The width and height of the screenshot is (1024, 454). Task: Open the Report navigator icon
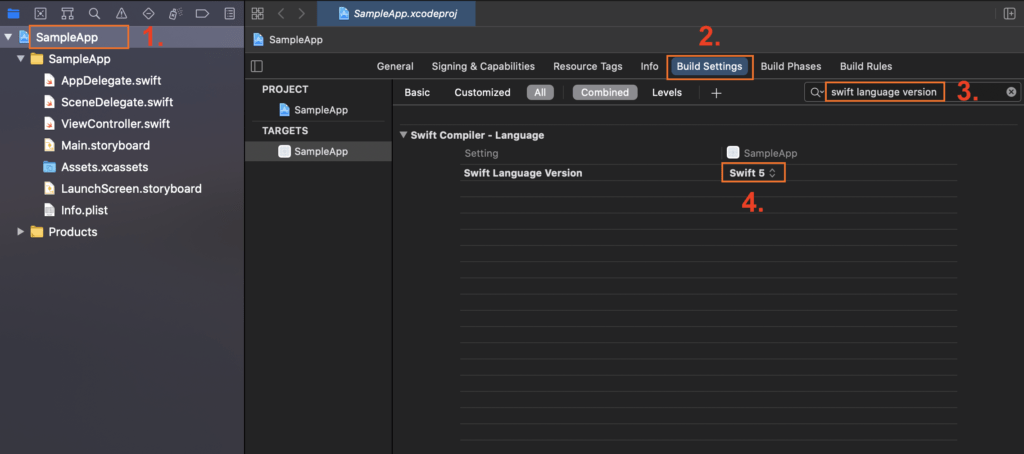[x=229, y=13]
